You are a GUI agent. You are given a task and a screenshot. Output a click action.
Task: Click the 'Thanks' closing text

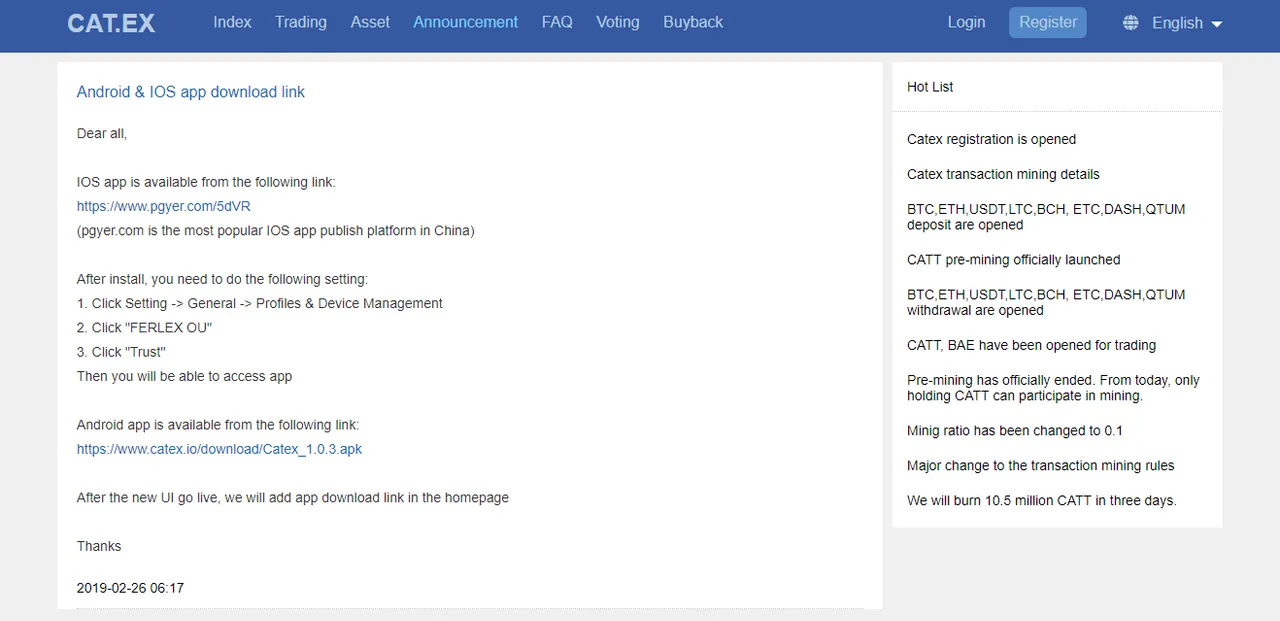tap(99, 547)
